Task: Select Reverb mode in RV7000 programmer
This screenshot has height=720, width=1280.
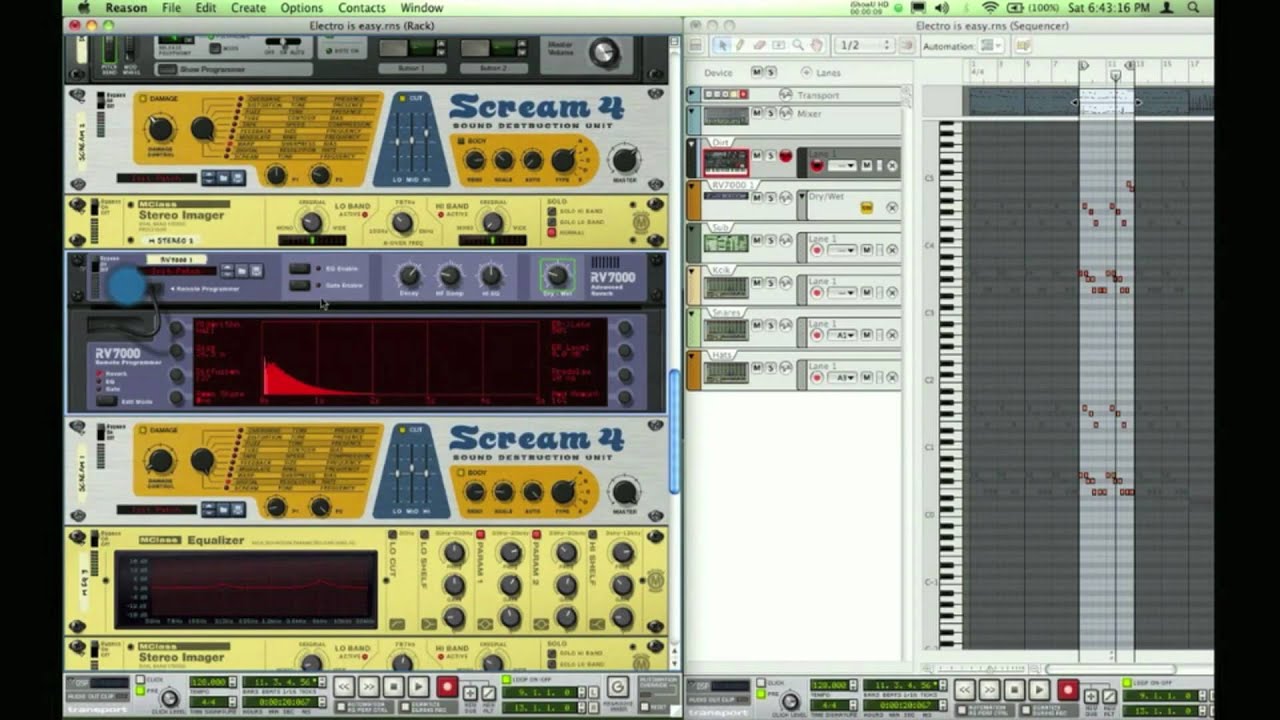Action: [x=99, y=373]
